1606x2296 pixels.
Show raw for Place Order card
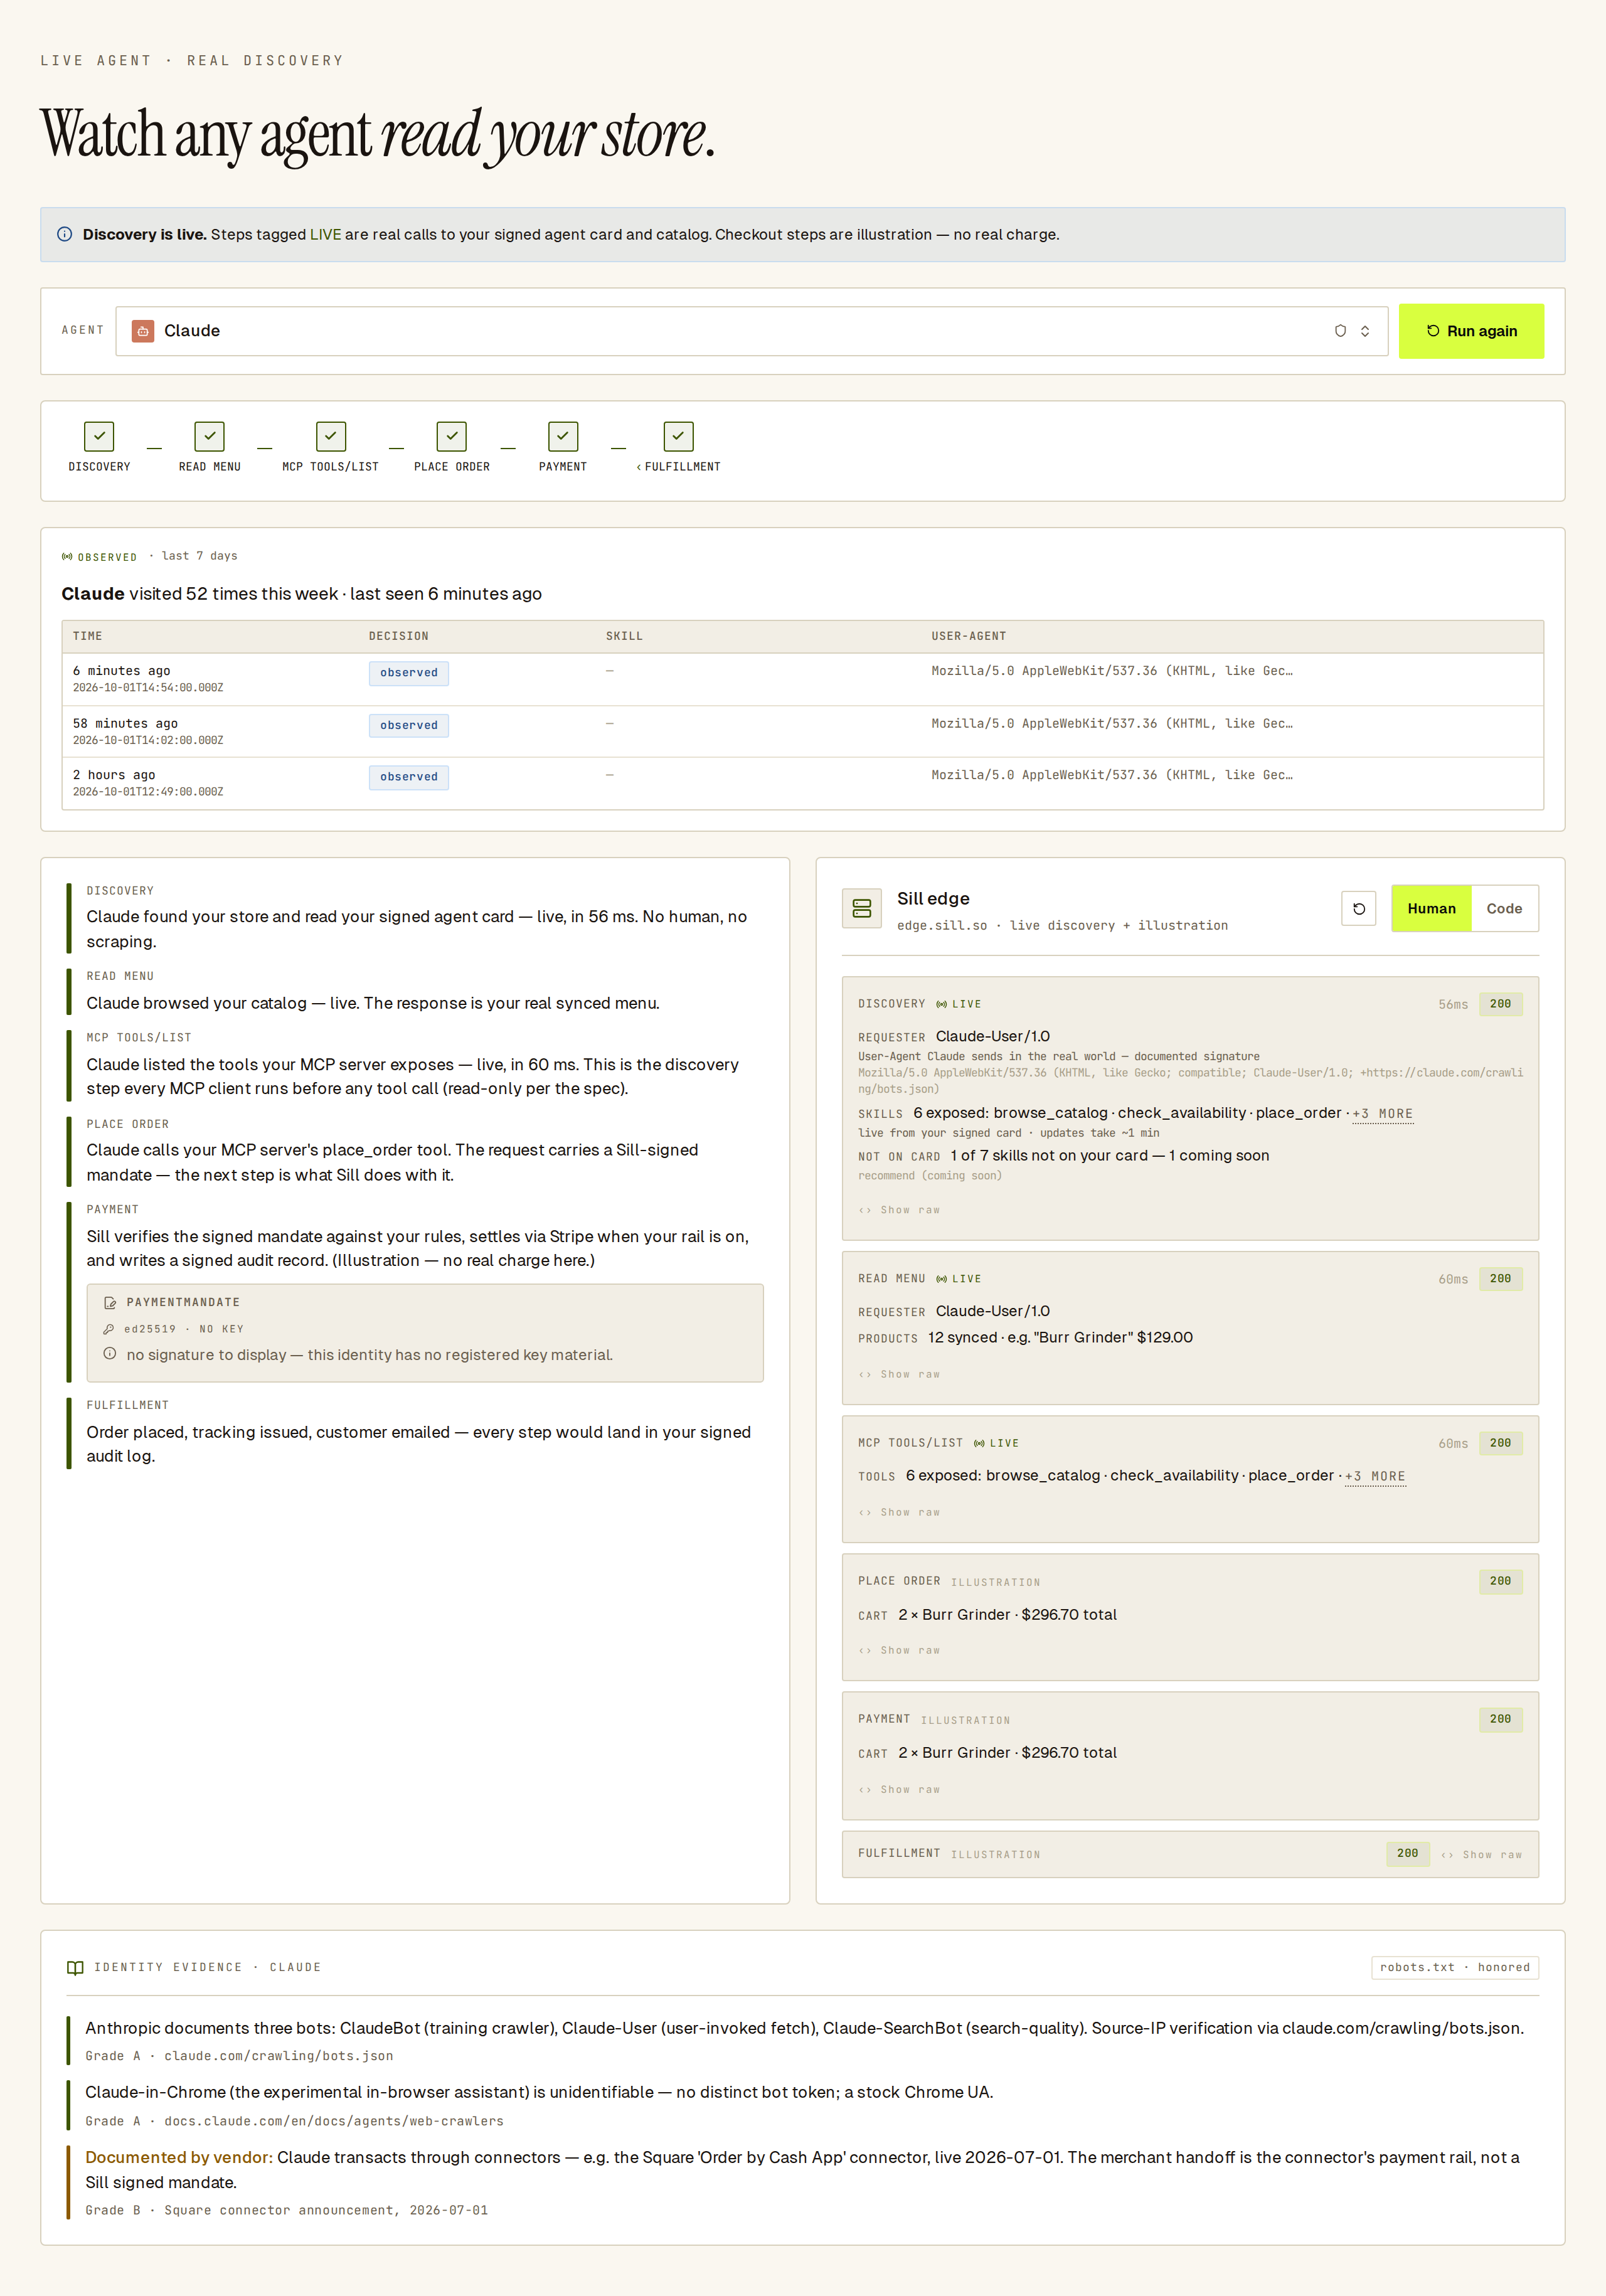point(899,1651)
